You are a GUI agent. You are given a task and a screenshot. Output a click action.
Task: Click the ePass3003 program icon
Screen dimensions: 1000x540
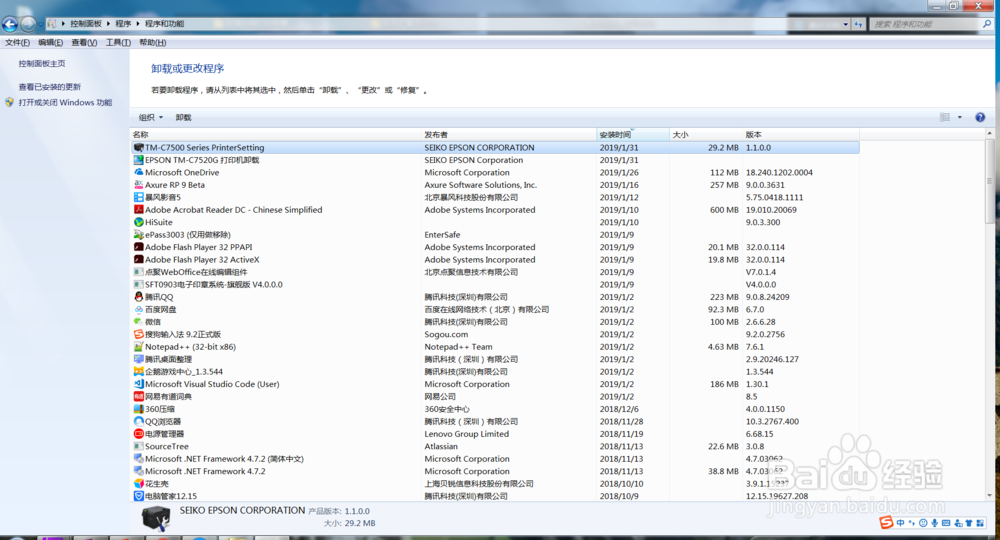(138, 235)
